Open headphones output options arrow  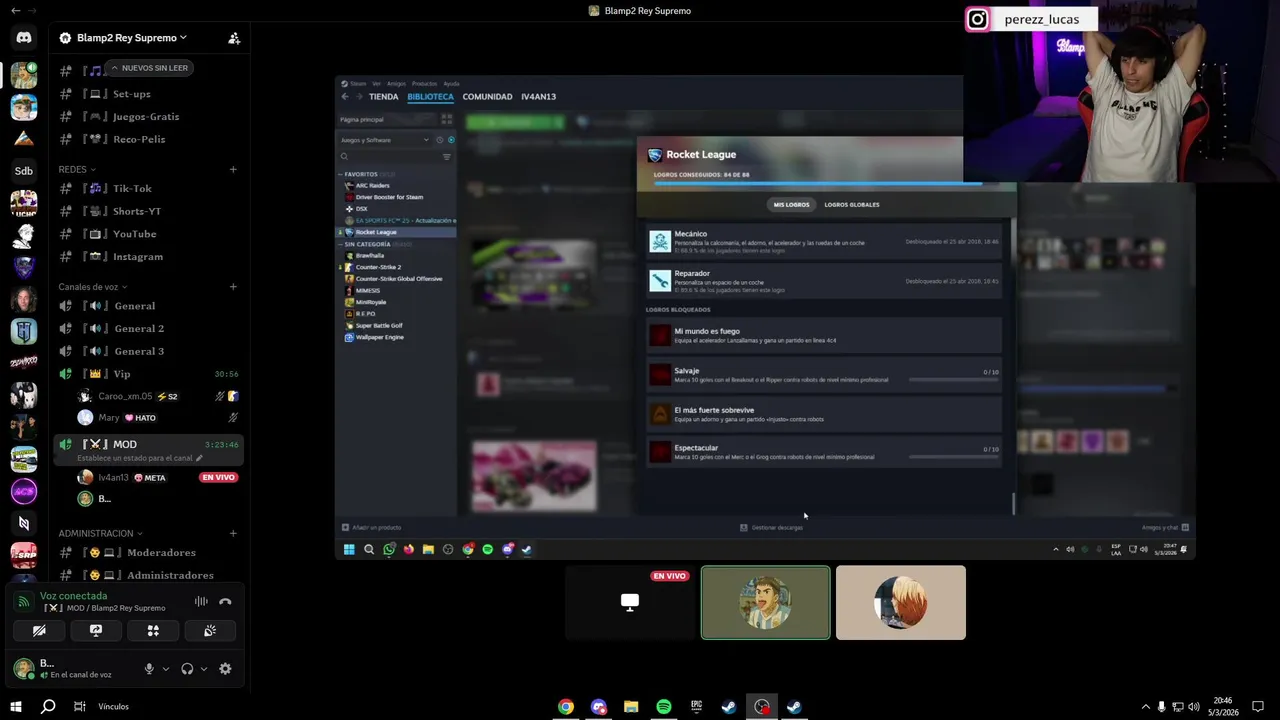point(204,669)
